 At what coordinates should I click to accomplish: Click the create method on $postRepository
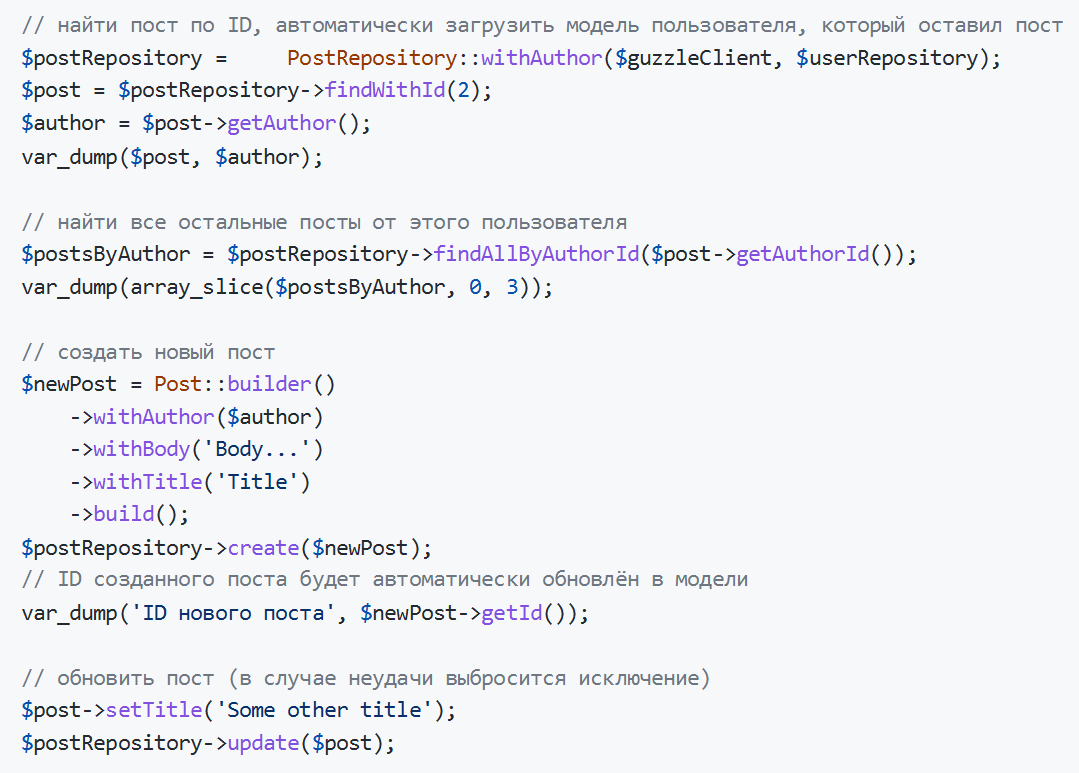click(264, 548)
